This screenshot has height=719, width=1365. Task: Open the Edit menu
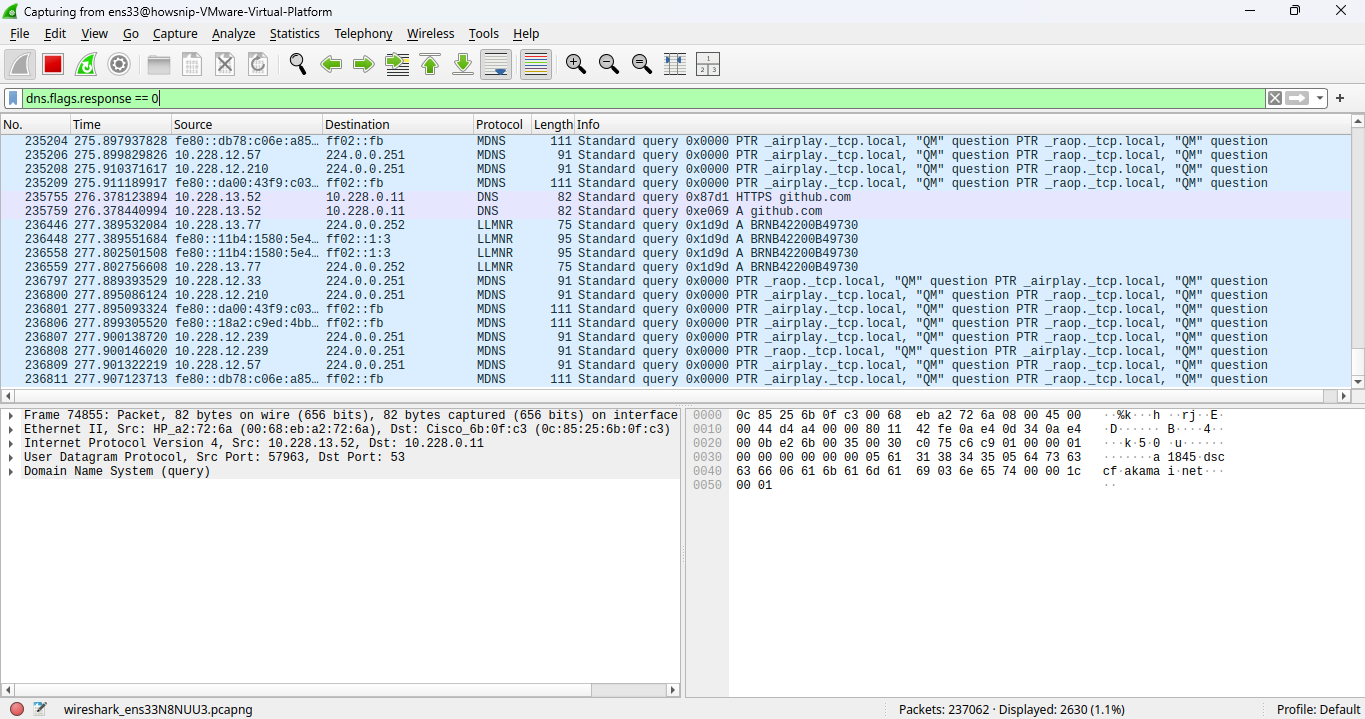tap(55, 34)
